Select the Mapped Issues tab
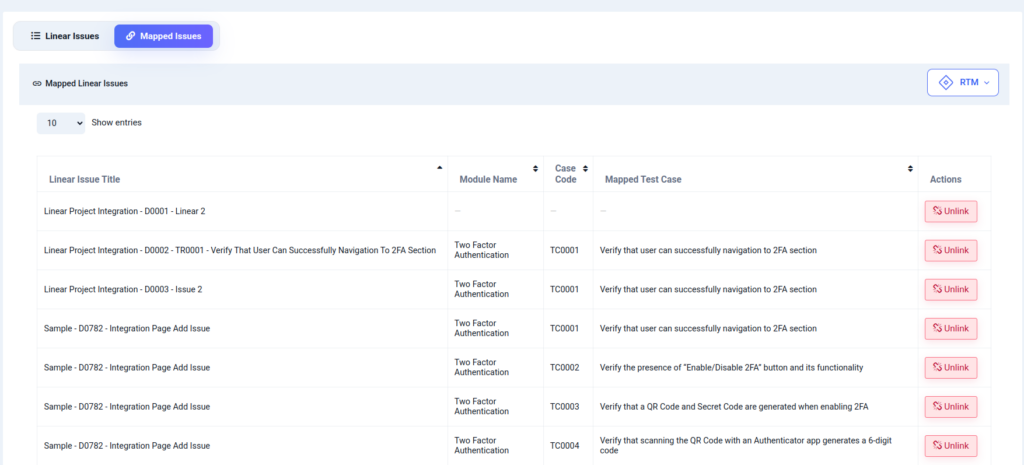 coord(163,36)
